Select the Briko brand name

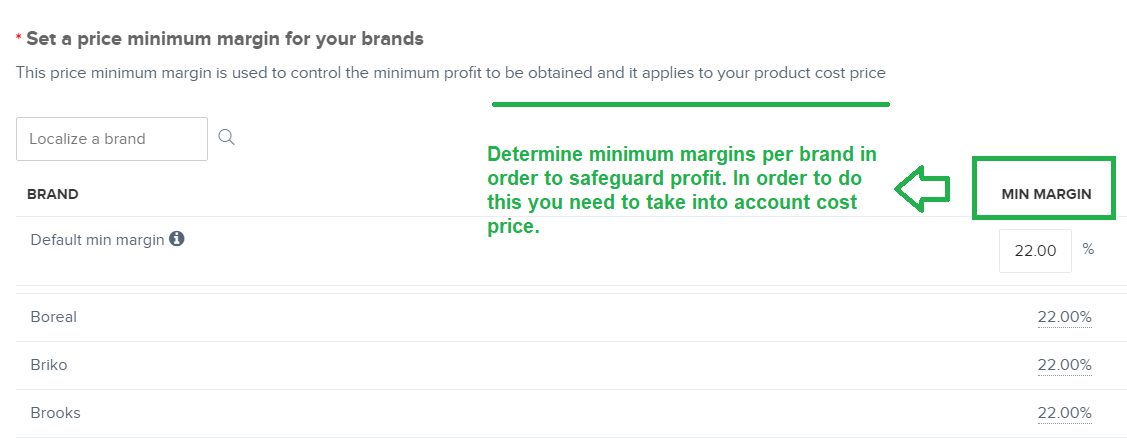(x=49, y=365)
